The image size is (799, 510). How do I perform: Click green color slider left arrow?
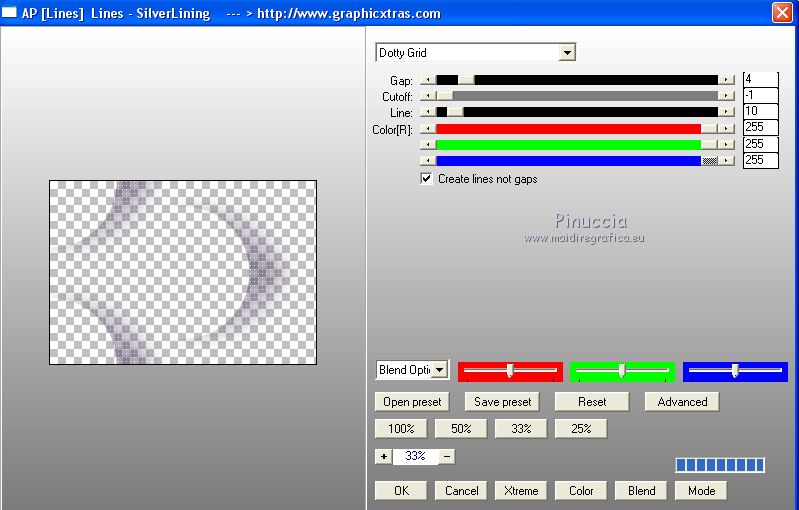428,145
